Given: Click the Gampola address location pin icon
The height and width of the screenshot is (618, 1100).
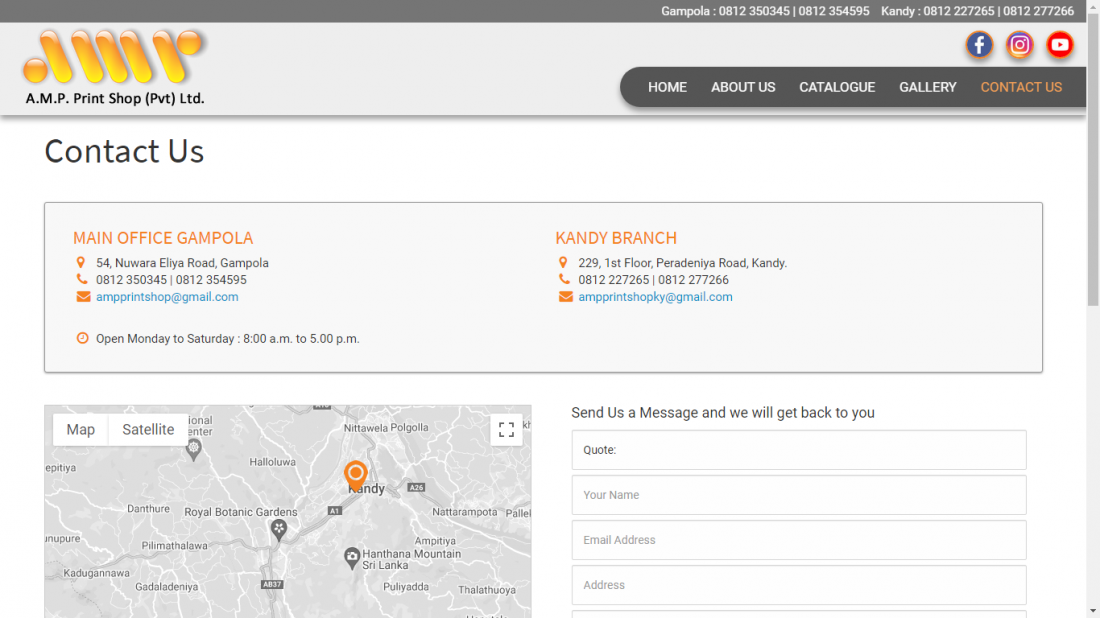Looking at the screenshot, I should [x=81, y=262].
